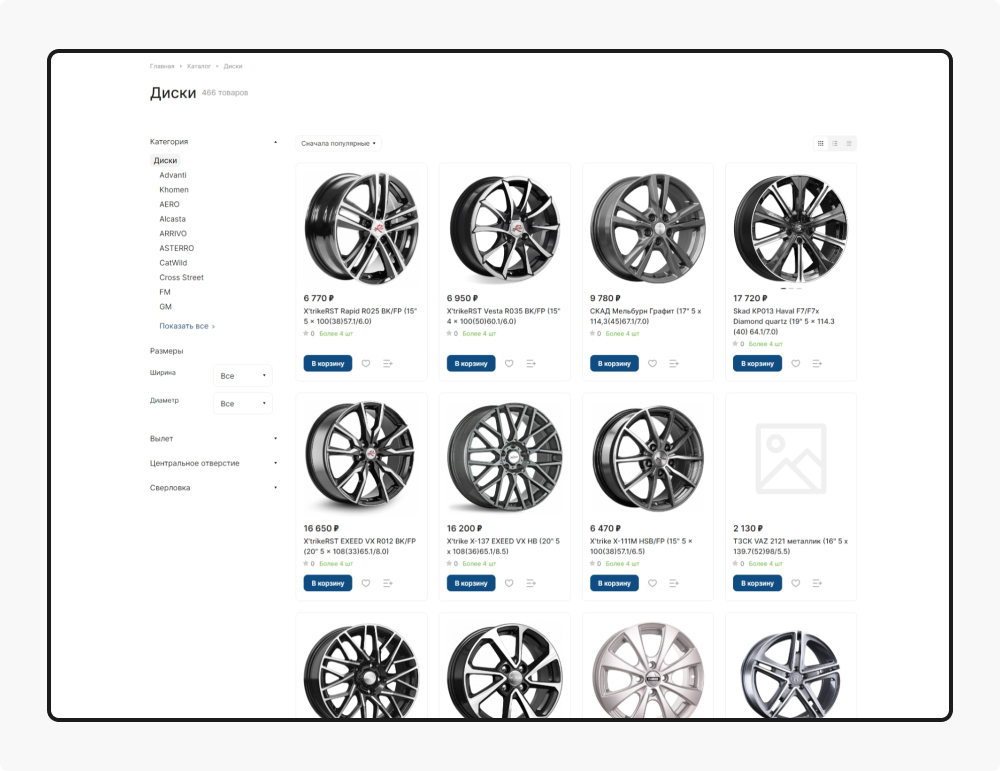
Task: Open ТЗСК VAZ 2121 placeholder image
Action: [791, 458]
